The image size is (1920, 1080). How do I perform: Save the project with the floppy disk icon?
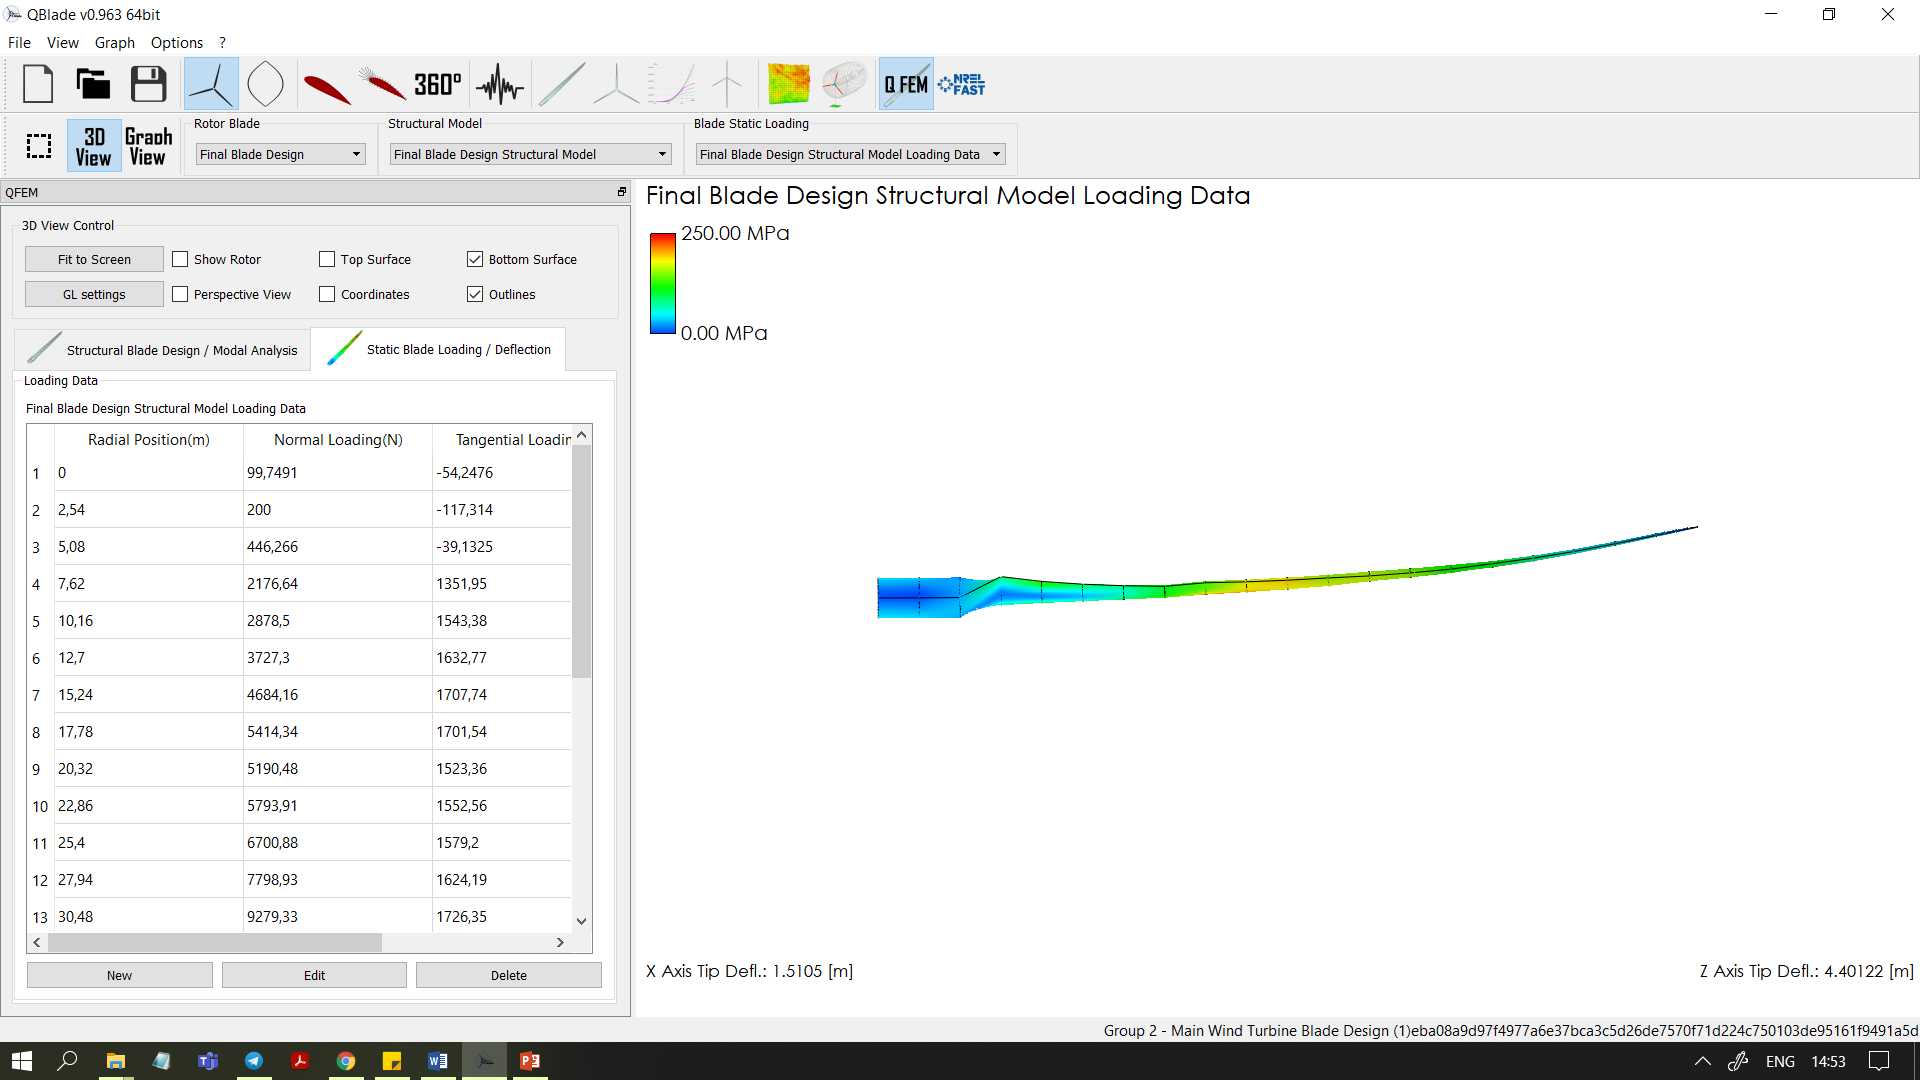click(x=149, y=84)
